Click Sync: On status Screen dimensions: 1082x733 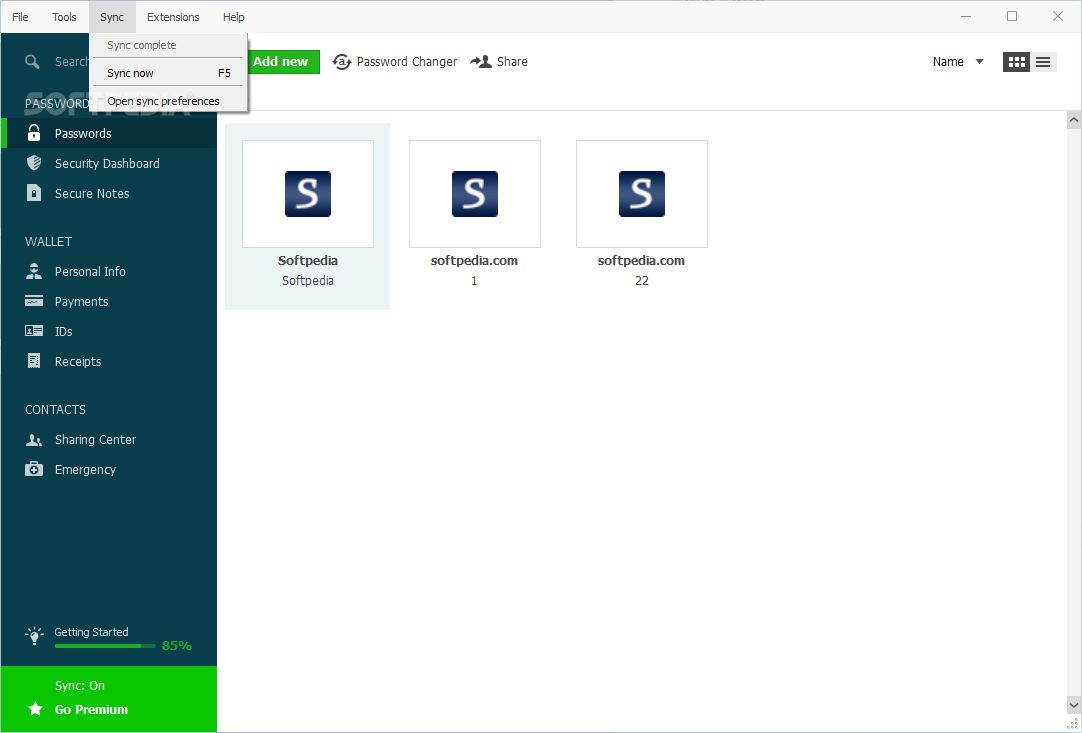(x=80, y=685)
